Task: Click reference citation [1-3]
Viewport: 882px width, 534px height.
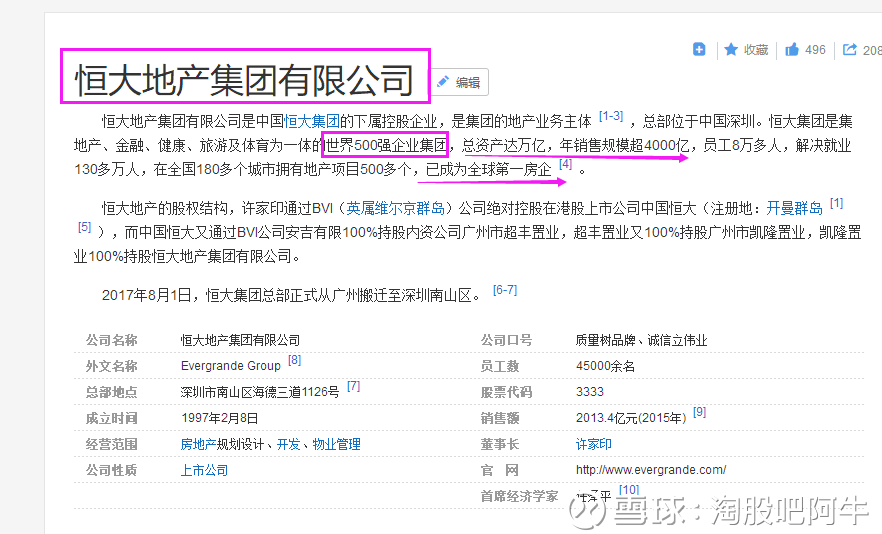Action: pyautogui.click(x=611, y=116)
